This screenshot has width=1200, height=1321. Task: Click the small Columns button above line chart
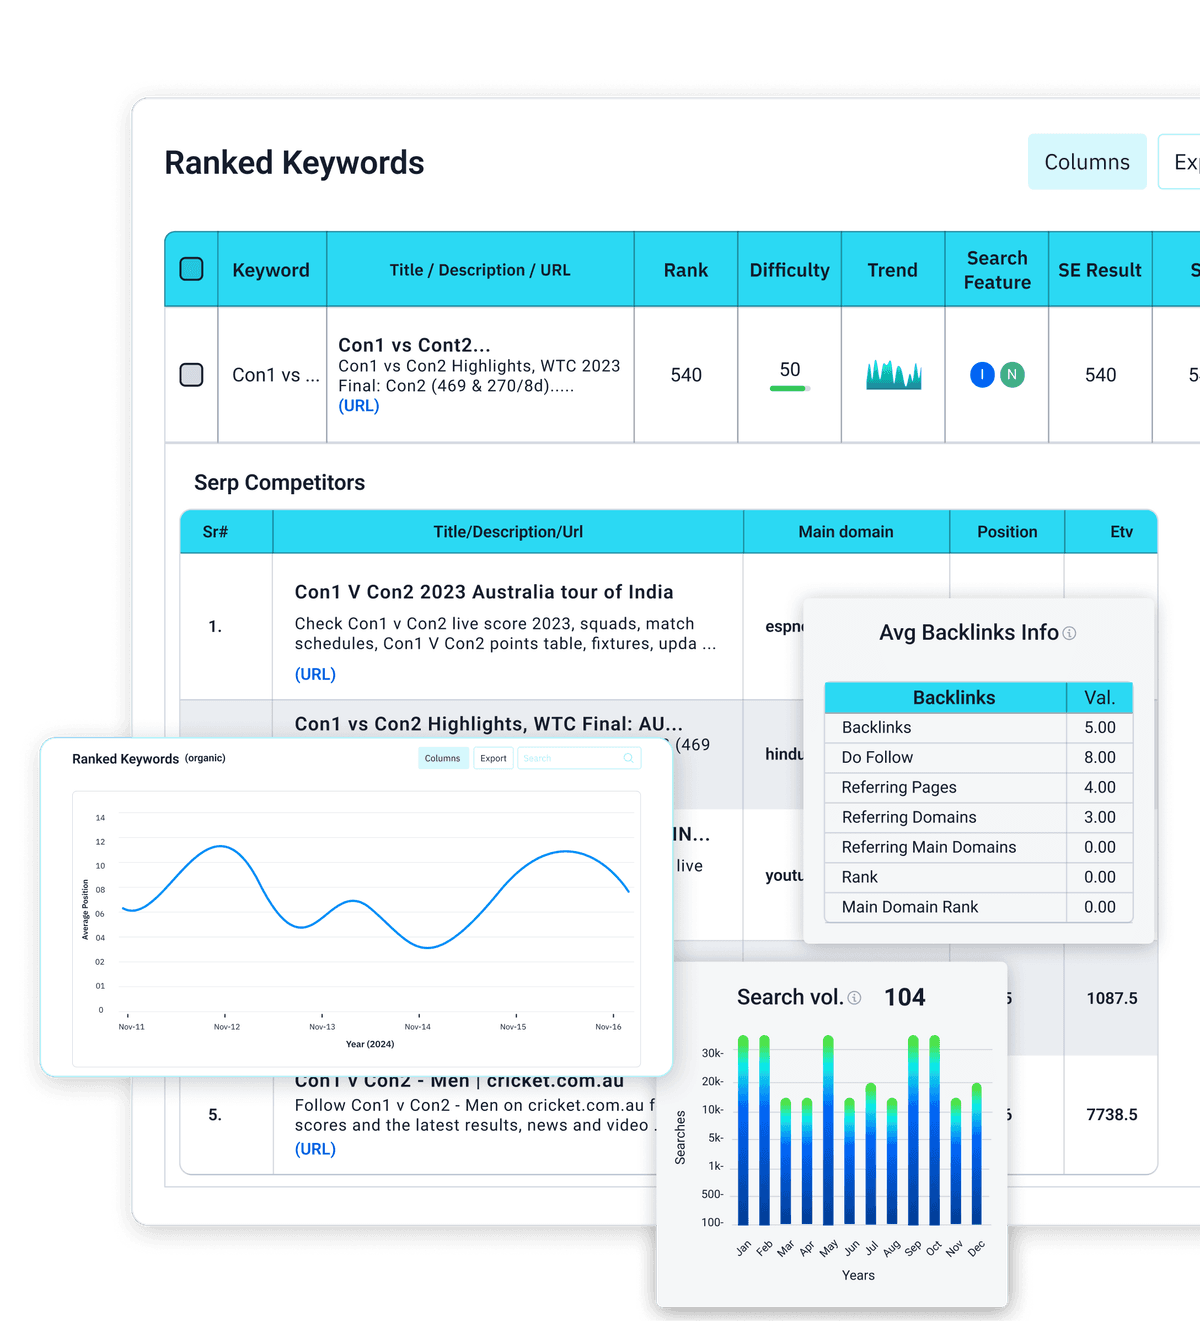coord(442,758)
